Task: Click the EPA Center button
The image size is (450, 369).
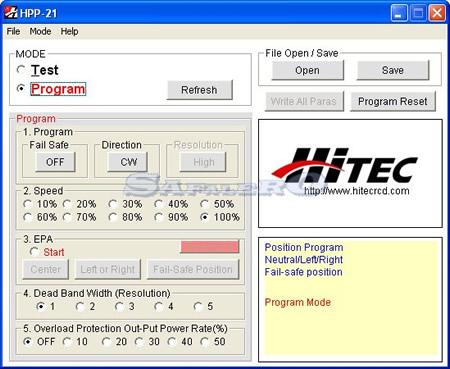Action: [x=46, y=269]
